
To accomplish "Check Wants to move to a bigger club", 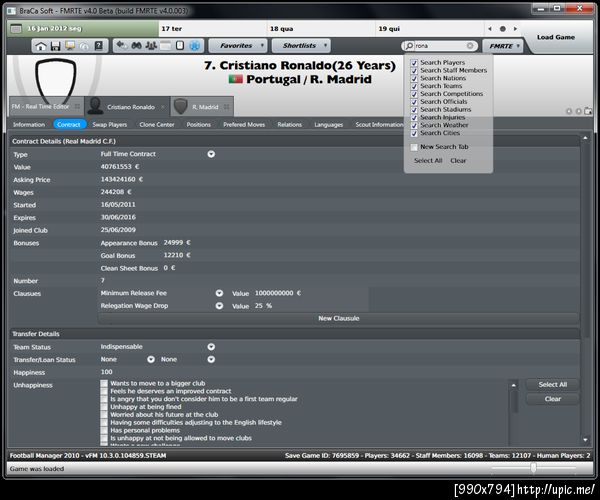I will coord(104,383).
